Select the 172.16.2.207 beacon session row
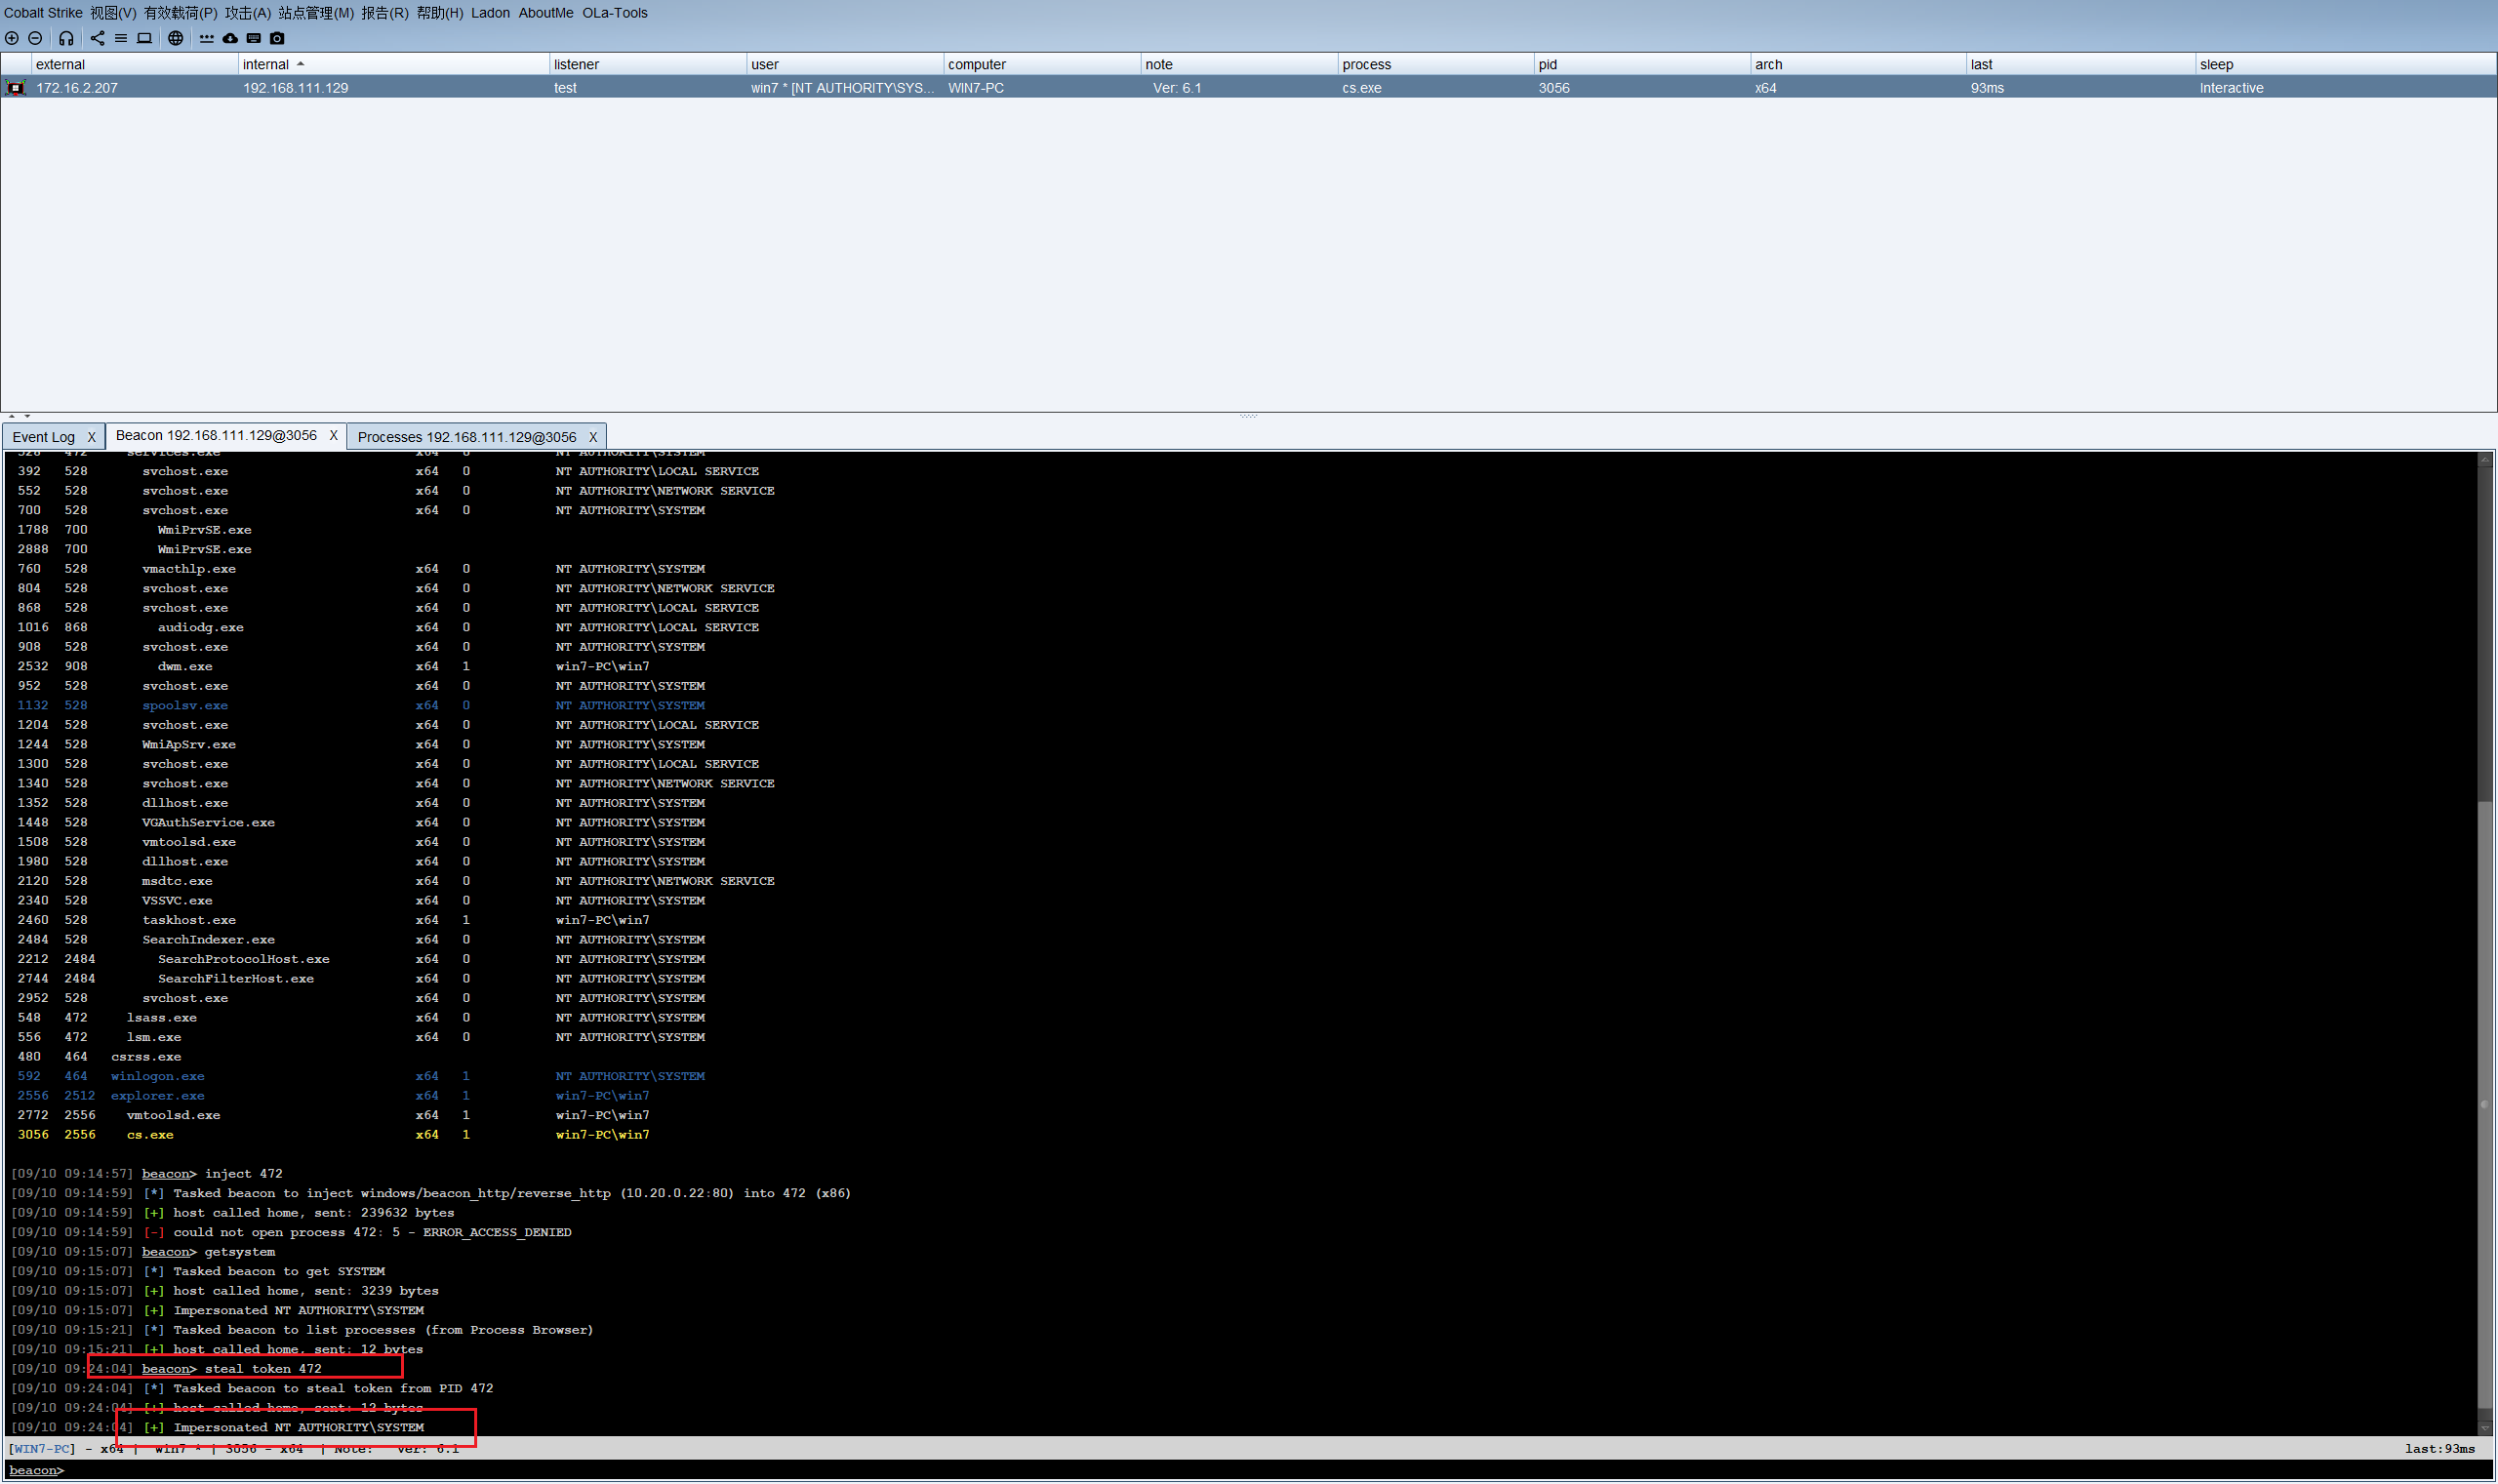 pos(77,88)
